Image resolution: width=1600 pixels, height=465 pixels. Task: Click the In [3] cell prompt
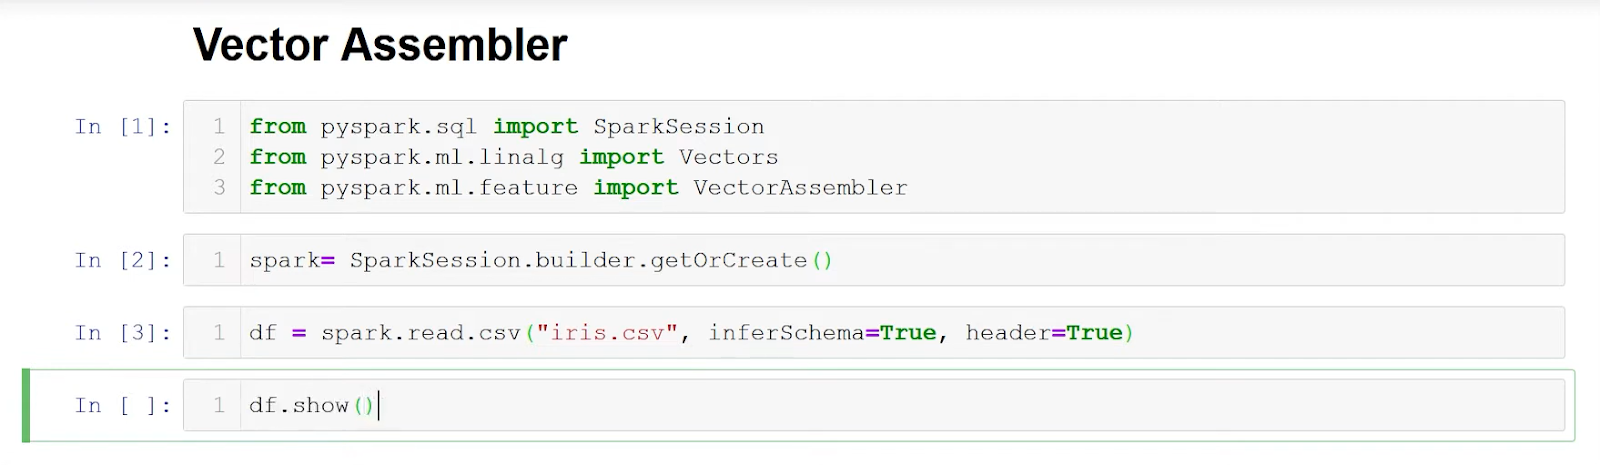[123, 333]
